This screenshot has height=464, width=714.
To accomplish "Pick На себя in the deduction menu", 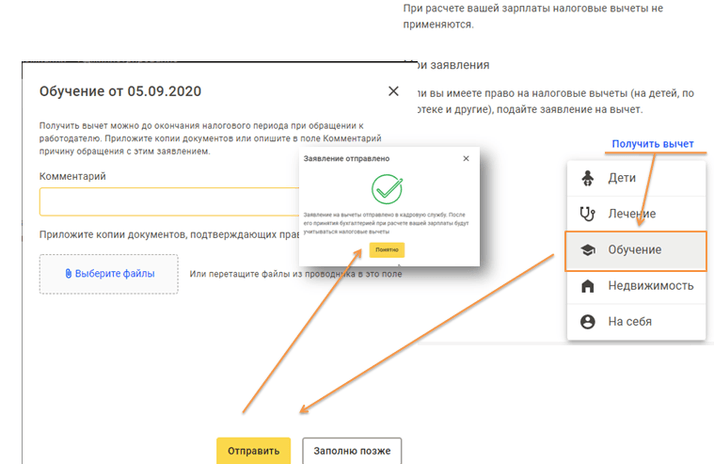I will pyautogui.click(x=636, y=321).
